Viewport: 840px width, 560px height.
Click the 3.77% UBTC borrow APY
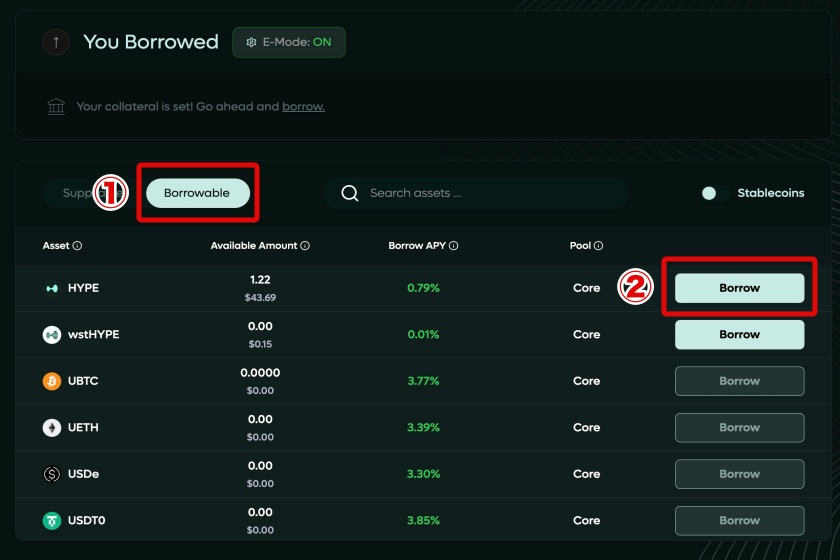click(x=423, y=381)
